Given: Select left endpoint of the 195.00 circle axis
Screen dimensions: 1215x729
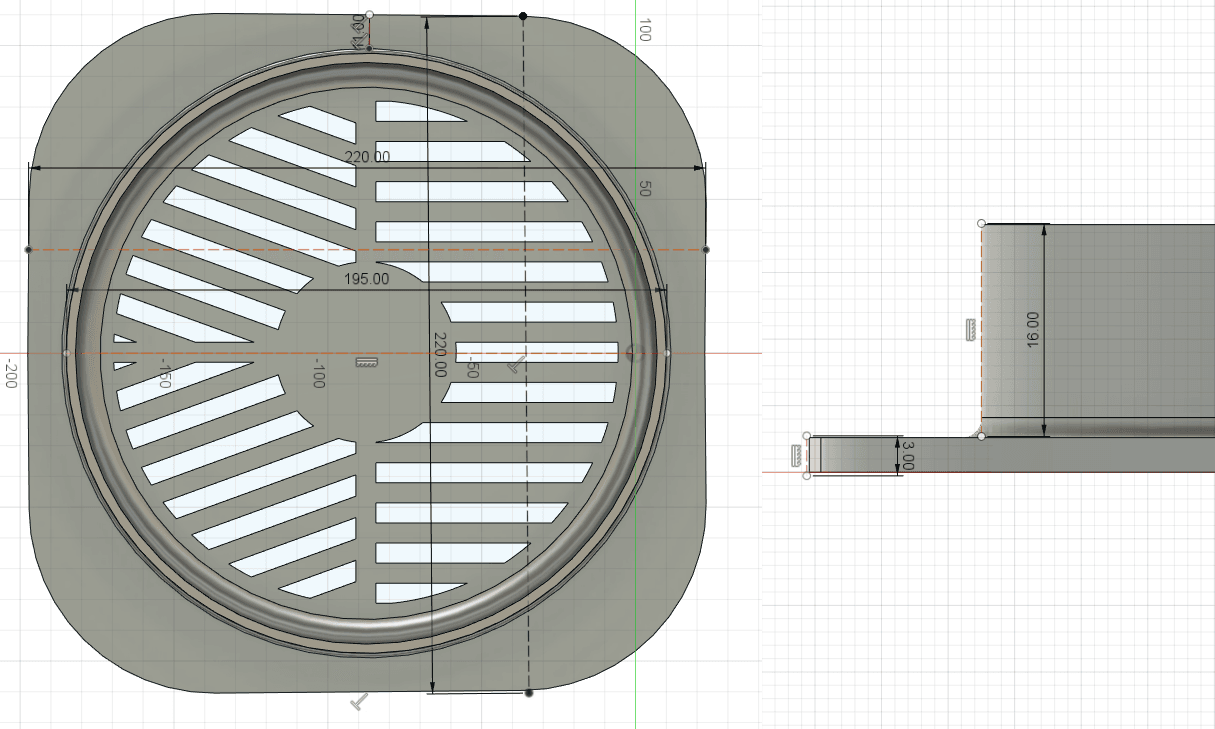Looking at the screenshot, I should click(x=67, y=353).
